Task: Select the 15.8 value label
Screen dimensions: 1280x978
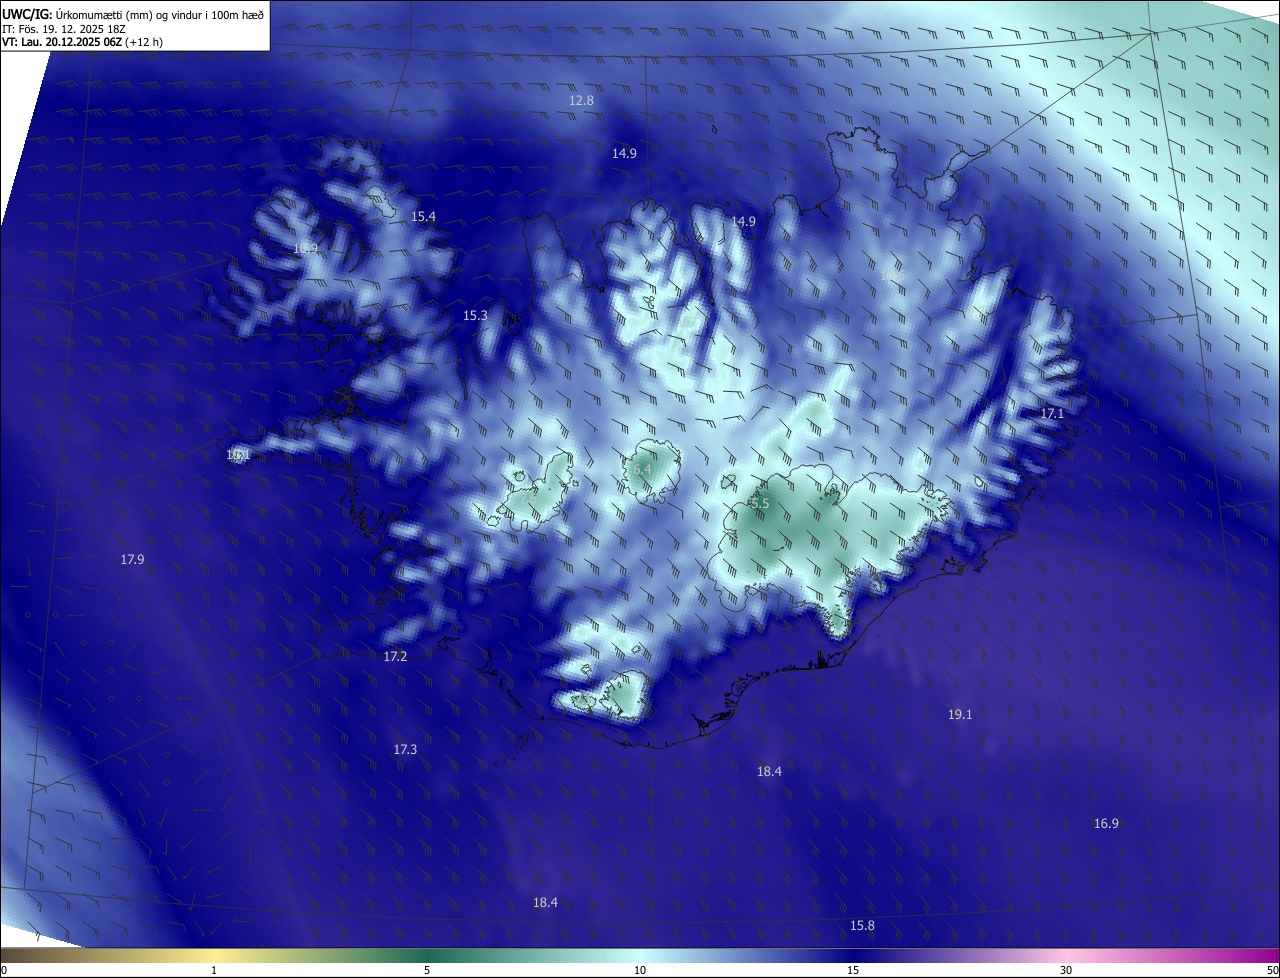Action: (862, 926)
